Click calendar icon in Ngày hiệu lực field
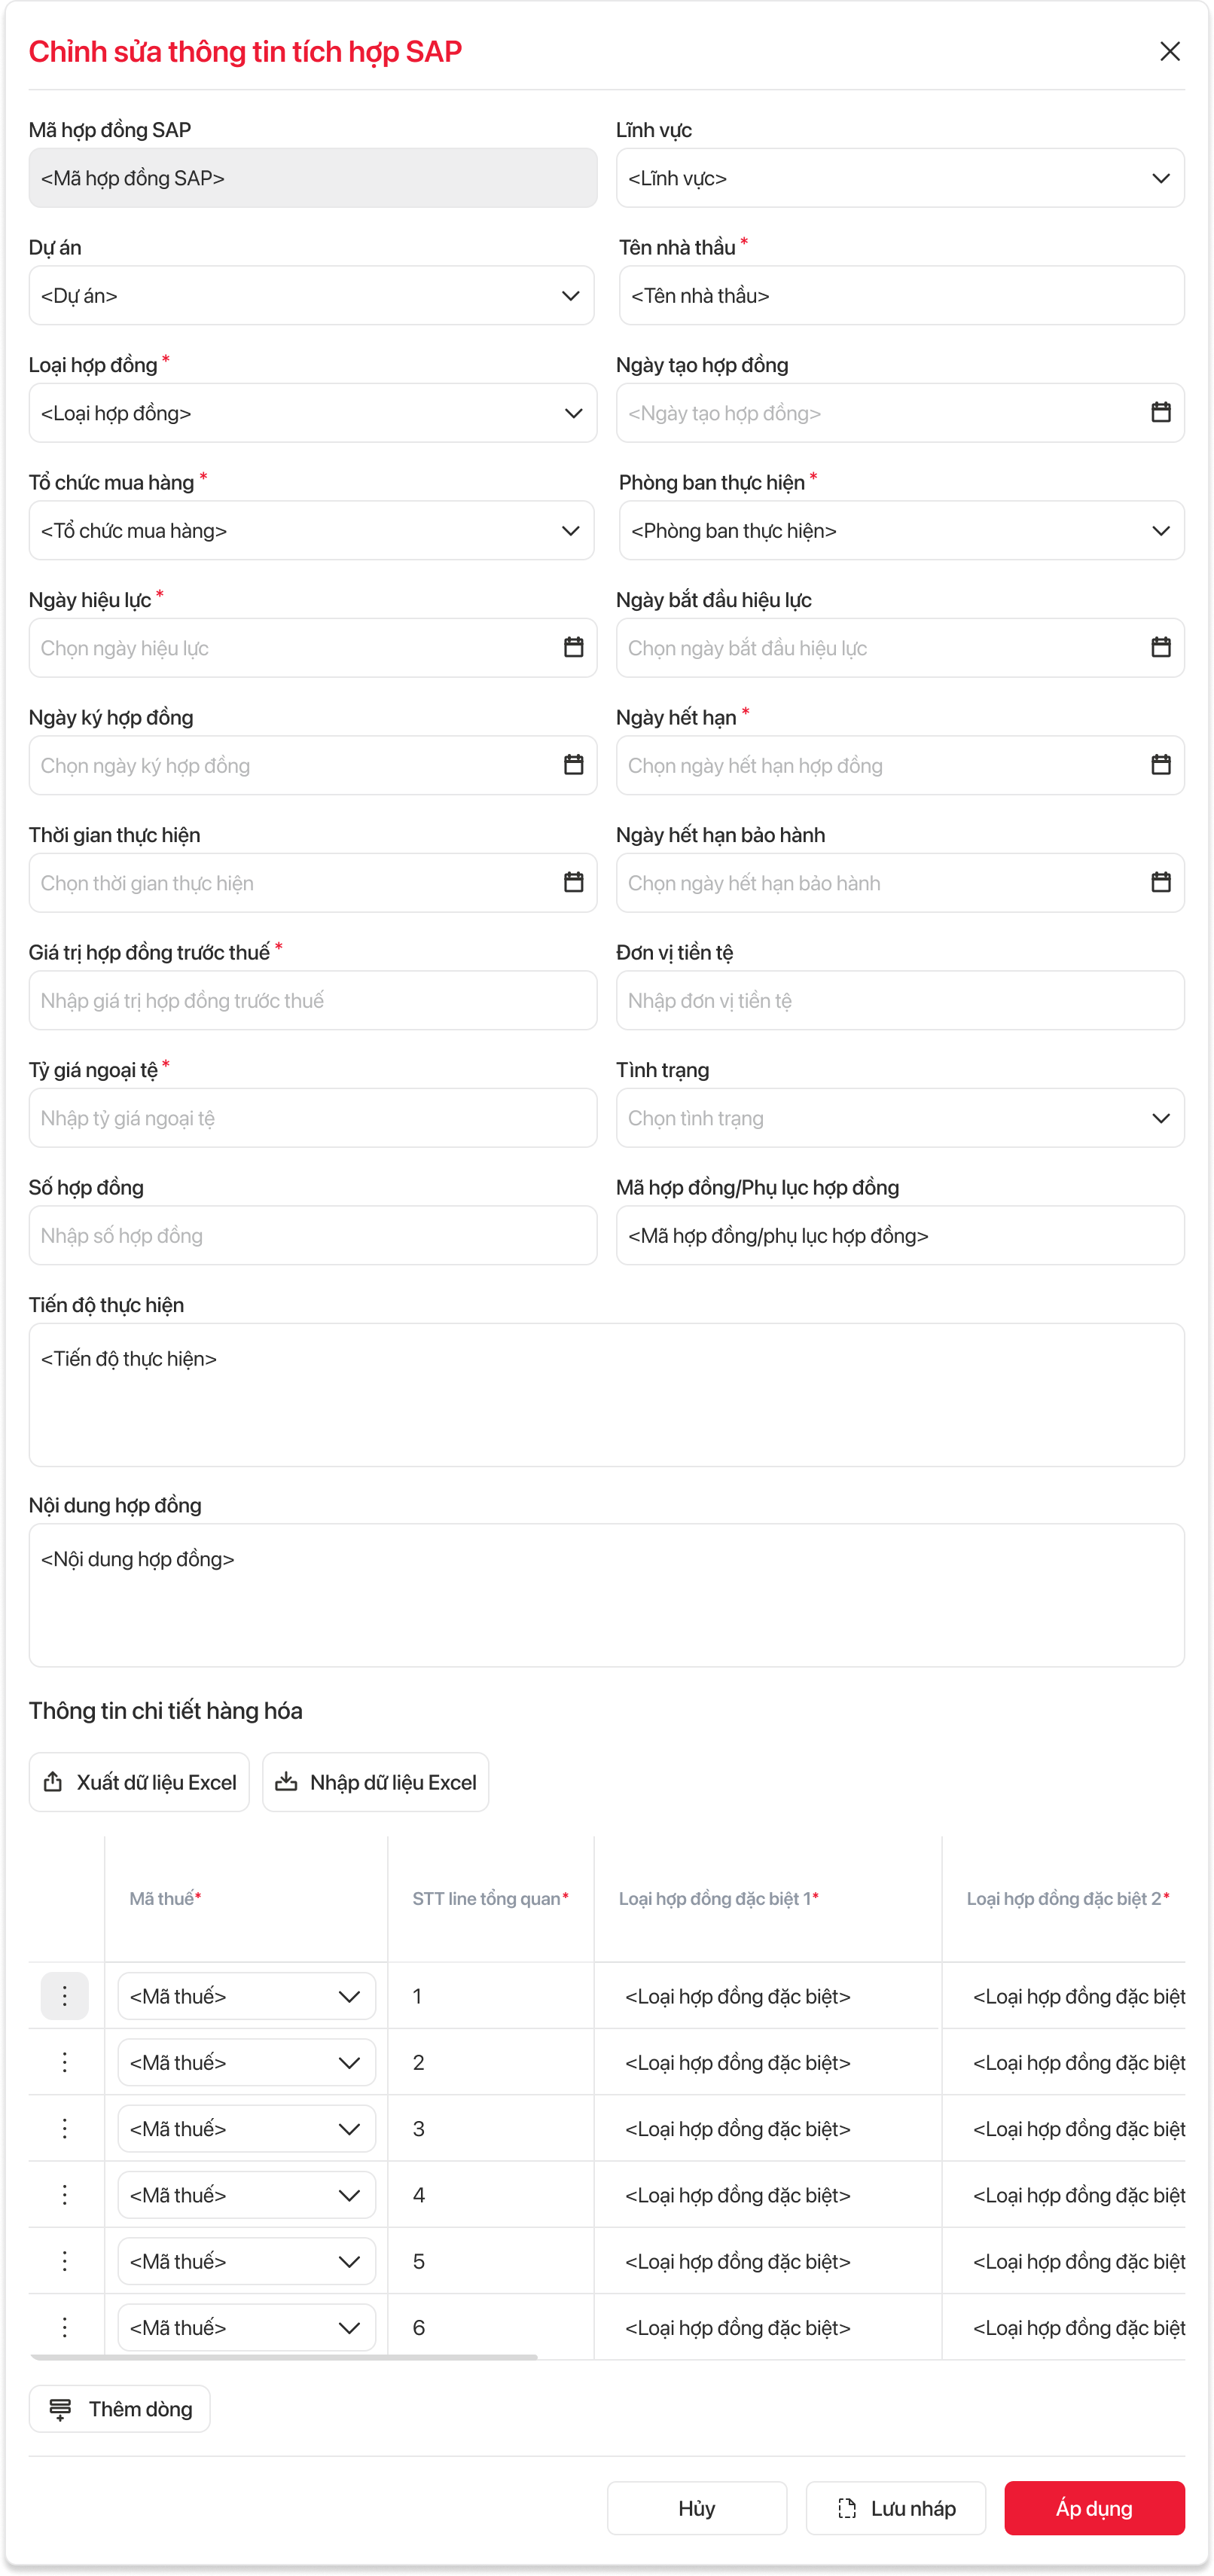Image resolution: width=1214 pixels, height=2576 pixels. [573, 647]
